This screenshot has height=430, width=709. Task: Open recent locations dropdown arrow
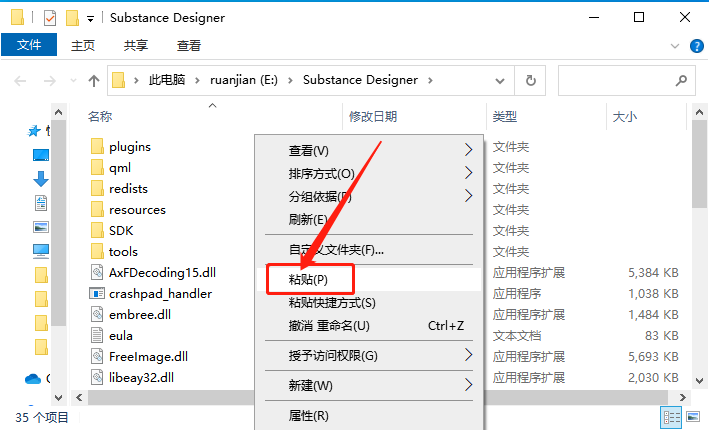(x=73, y=81)
